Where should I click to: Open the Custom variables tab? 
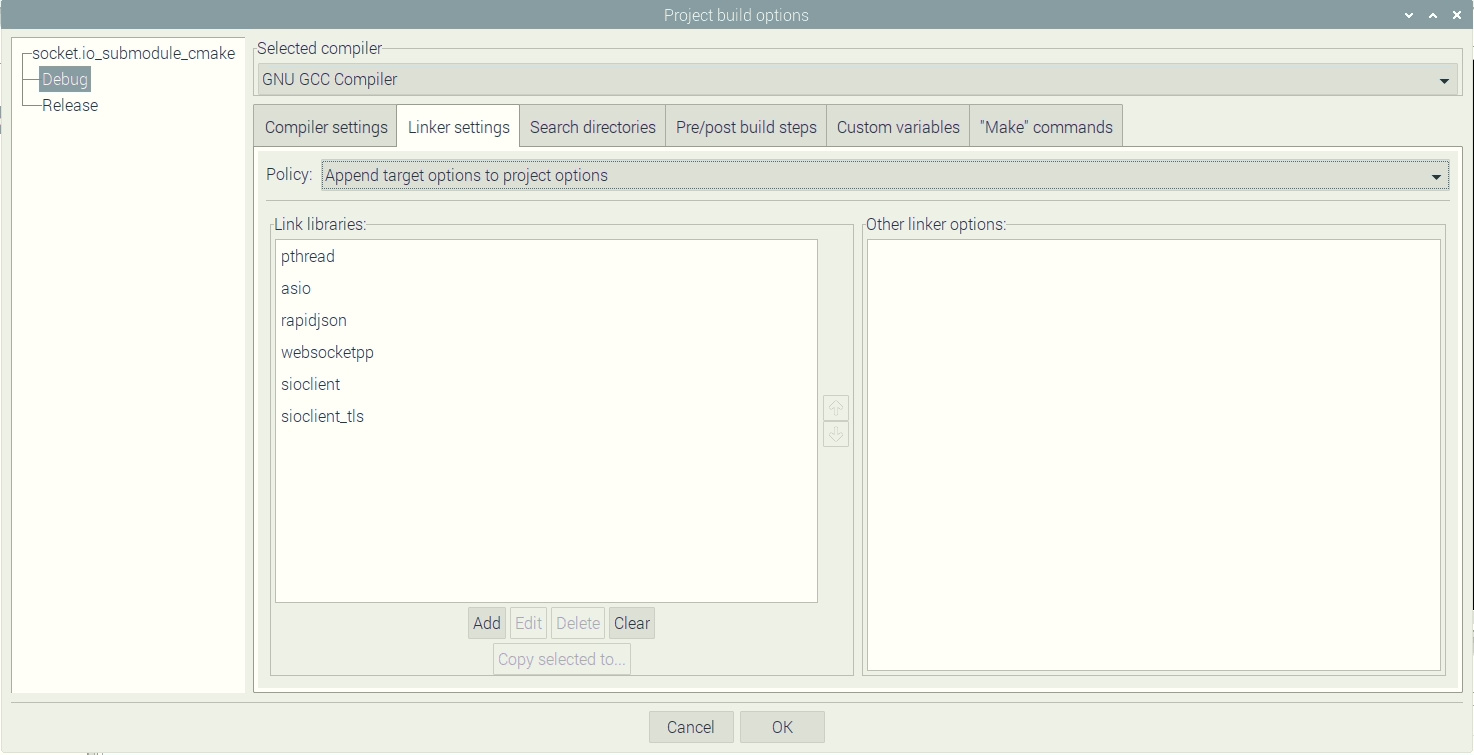click(898, 127)
